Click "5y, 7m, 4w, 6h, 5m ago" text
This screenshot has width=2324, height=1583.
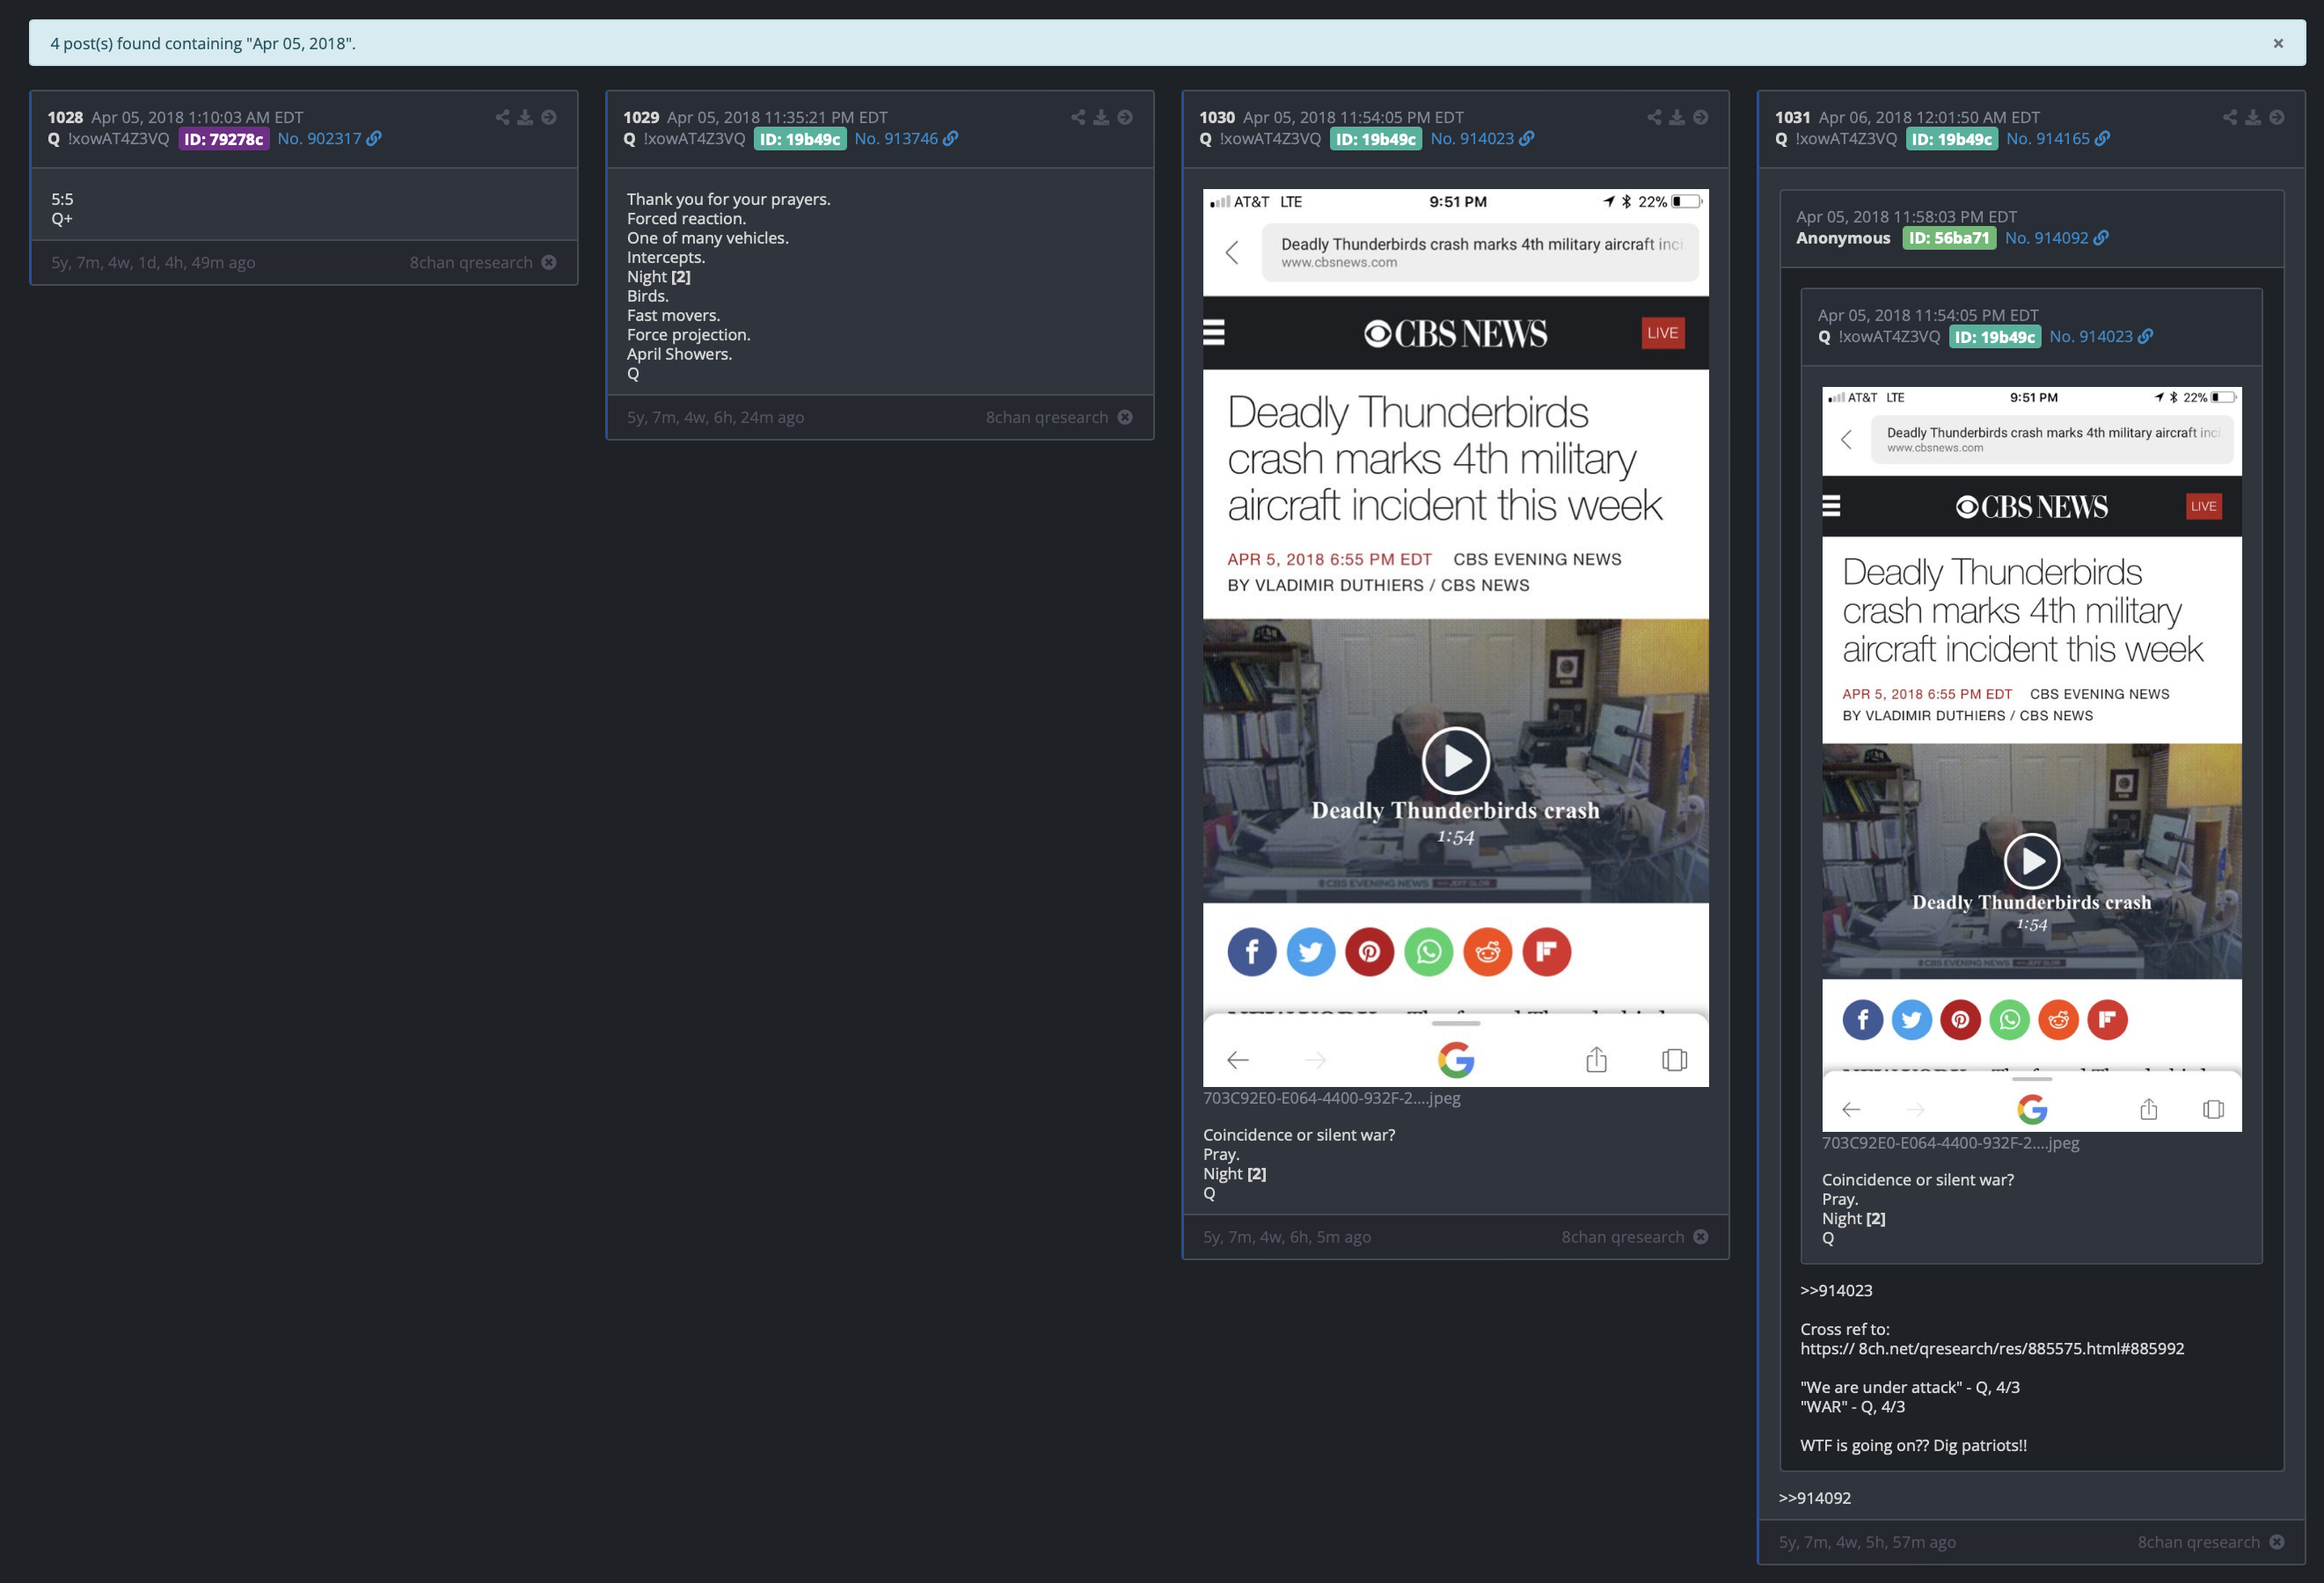point(1287,1237)
